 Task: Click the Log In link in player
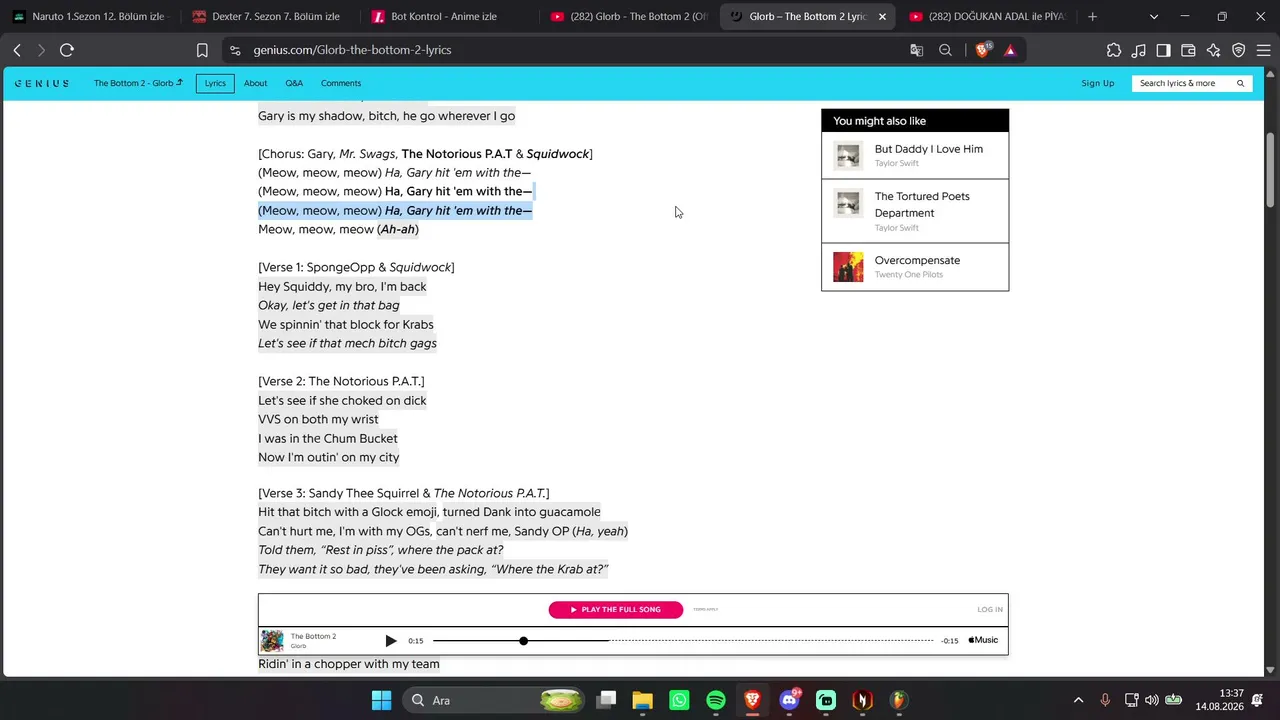pyautogui.click(x=990, y=609)
